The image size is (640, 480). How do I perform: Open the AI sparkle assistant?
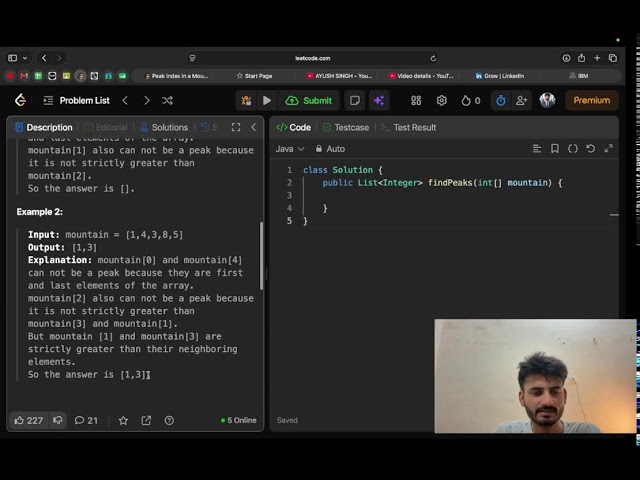coord(379,100)
